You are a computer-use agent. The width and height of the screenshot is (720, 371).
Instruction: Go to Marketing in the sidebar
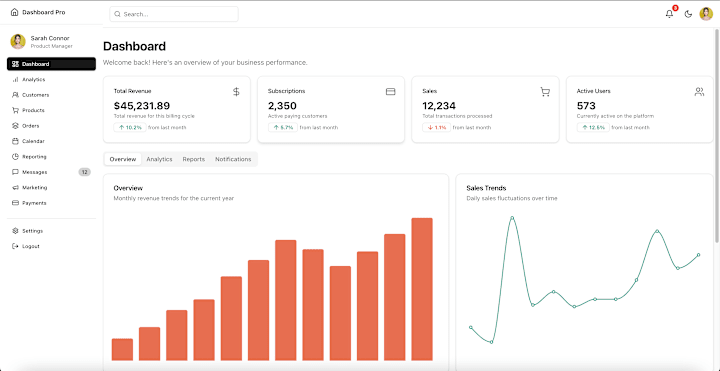51,187
